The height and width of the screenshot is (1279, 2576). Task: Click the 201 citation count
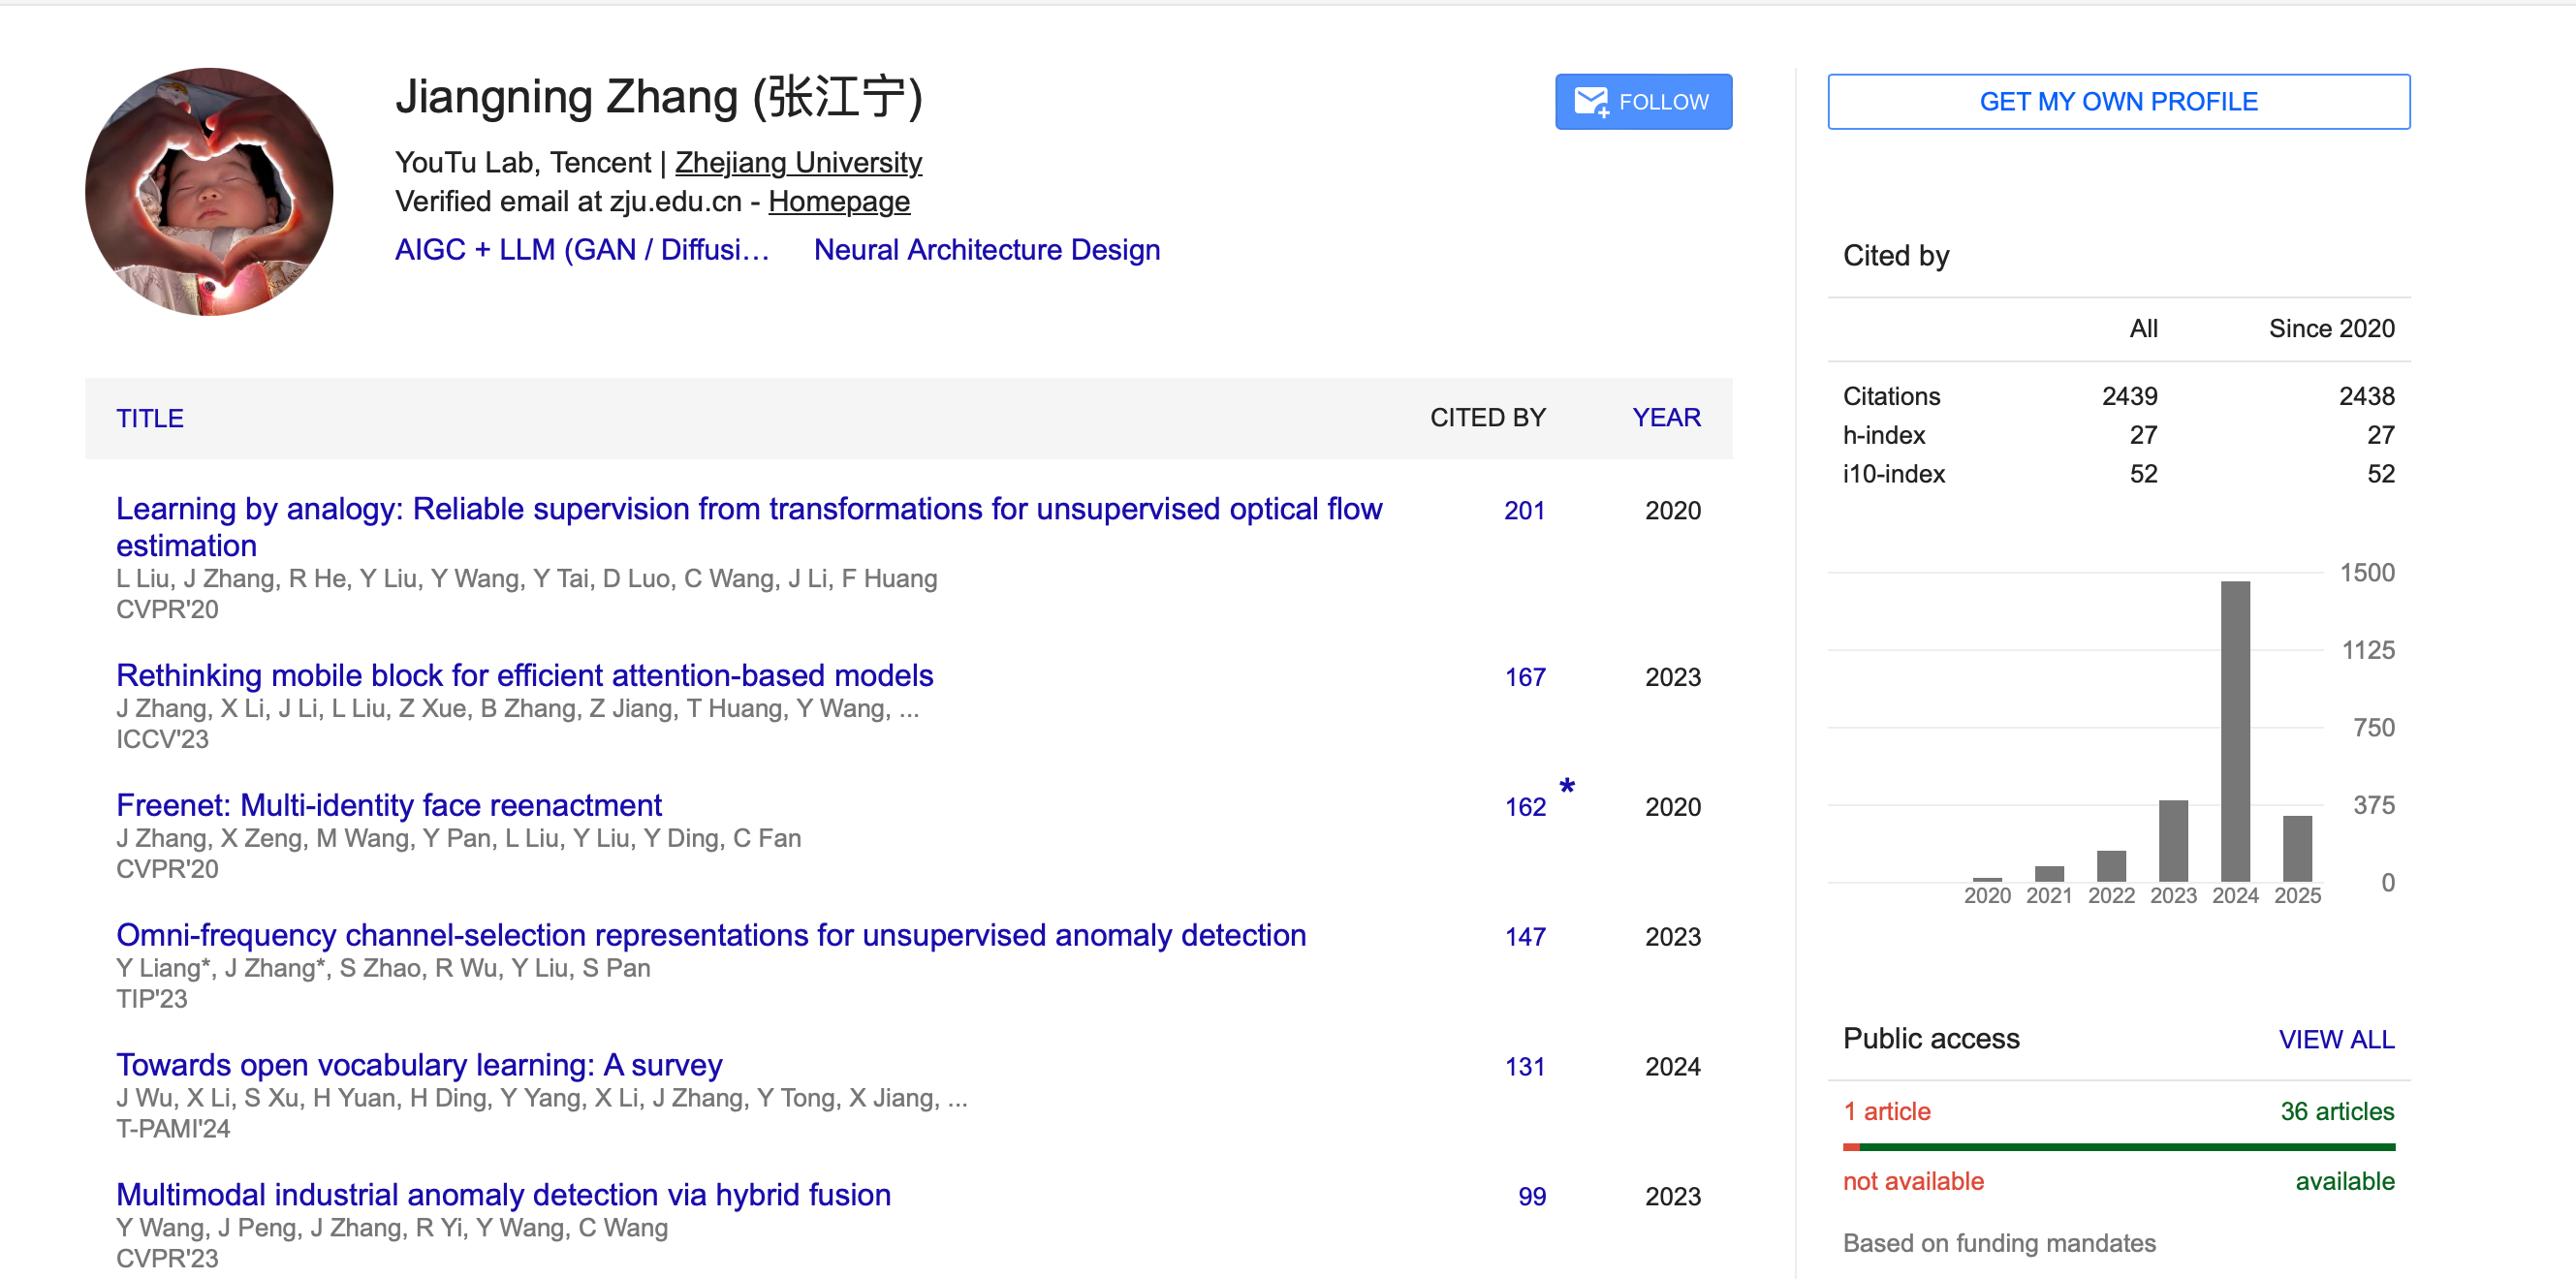pos(1524,511)
